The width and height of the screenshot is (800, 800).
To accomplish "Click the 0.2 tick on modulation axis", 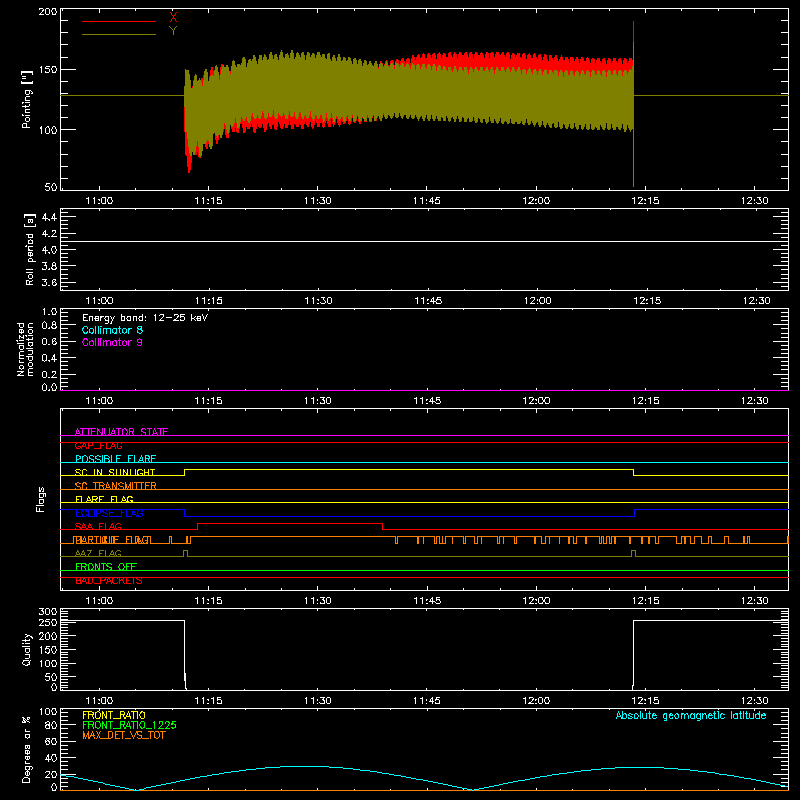I will click(49, 374).
